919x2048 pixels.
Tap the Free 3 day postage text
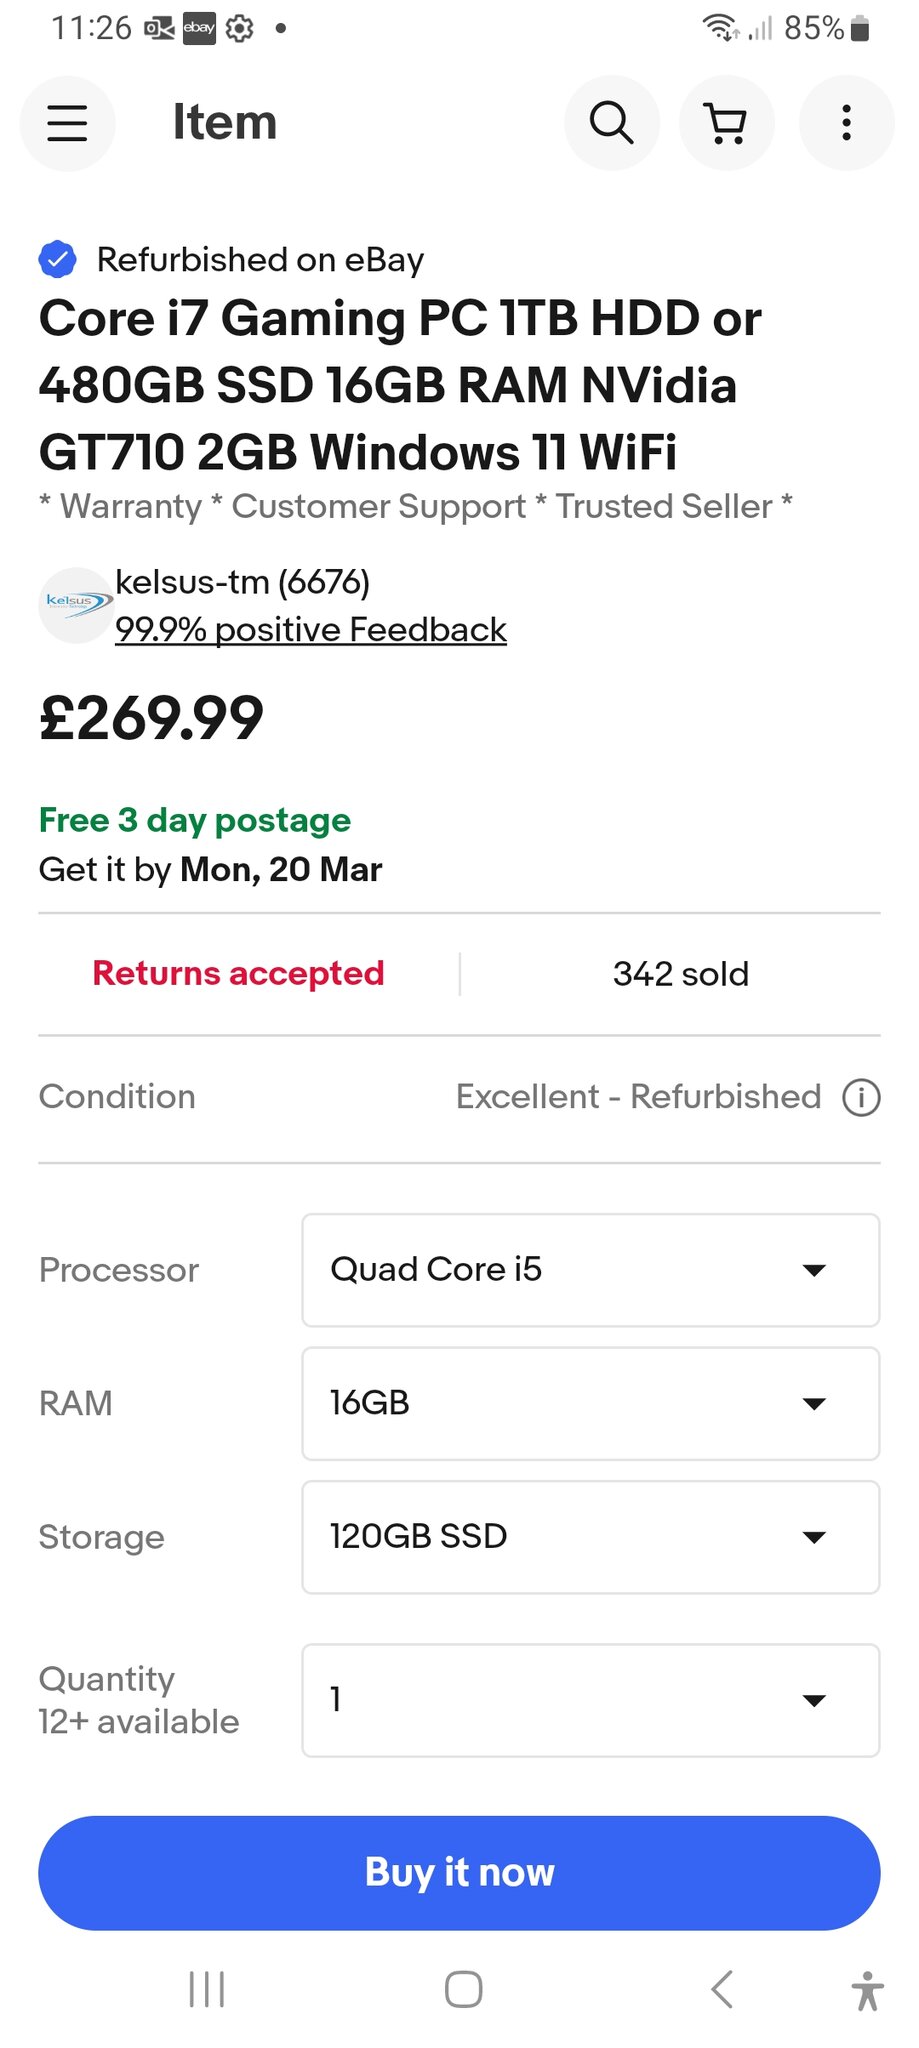pyautogui.click(x=195, y=820)
